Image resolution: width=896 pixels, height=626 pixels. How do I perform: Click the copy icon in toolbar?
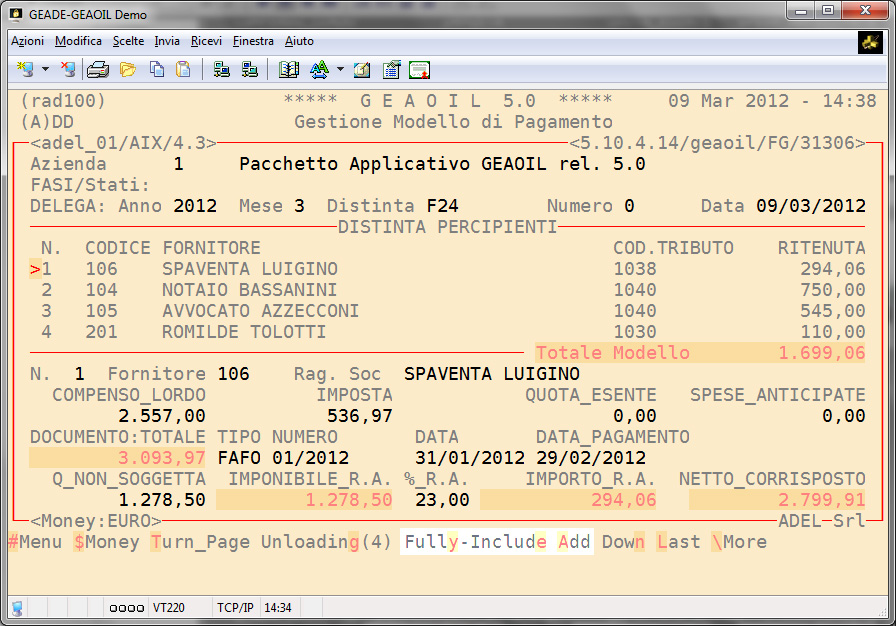[x=157, y=70]
